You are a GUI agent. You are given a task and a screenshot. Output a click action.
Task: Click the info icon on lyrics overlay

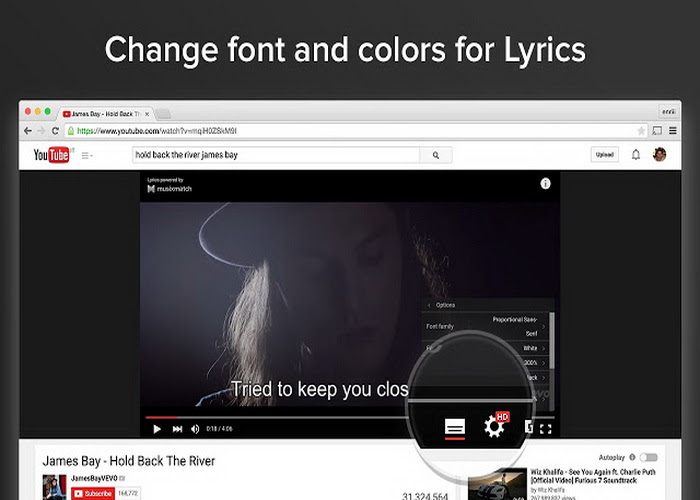545,183
